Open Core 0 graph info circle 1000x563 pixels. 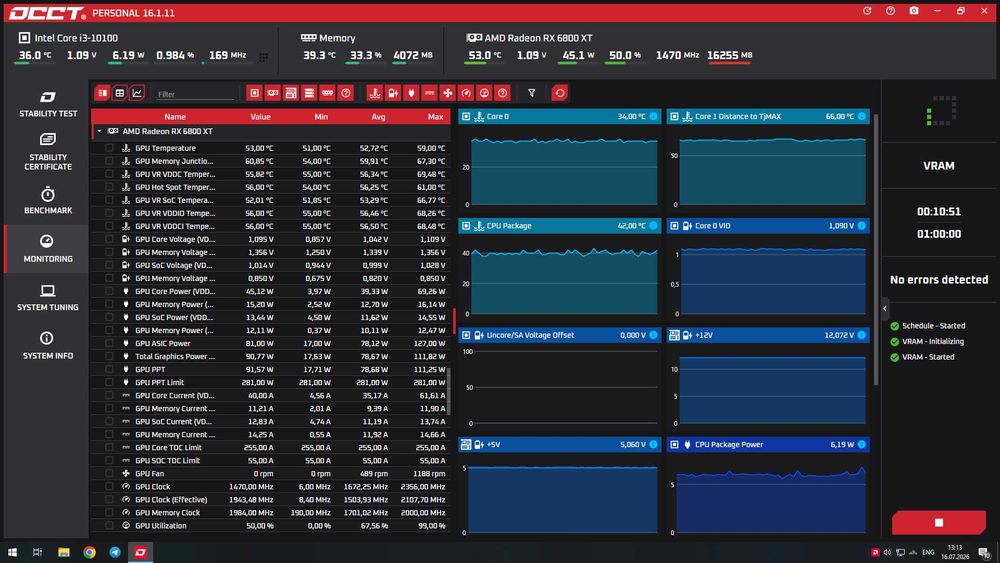click(x=653, y=116)
